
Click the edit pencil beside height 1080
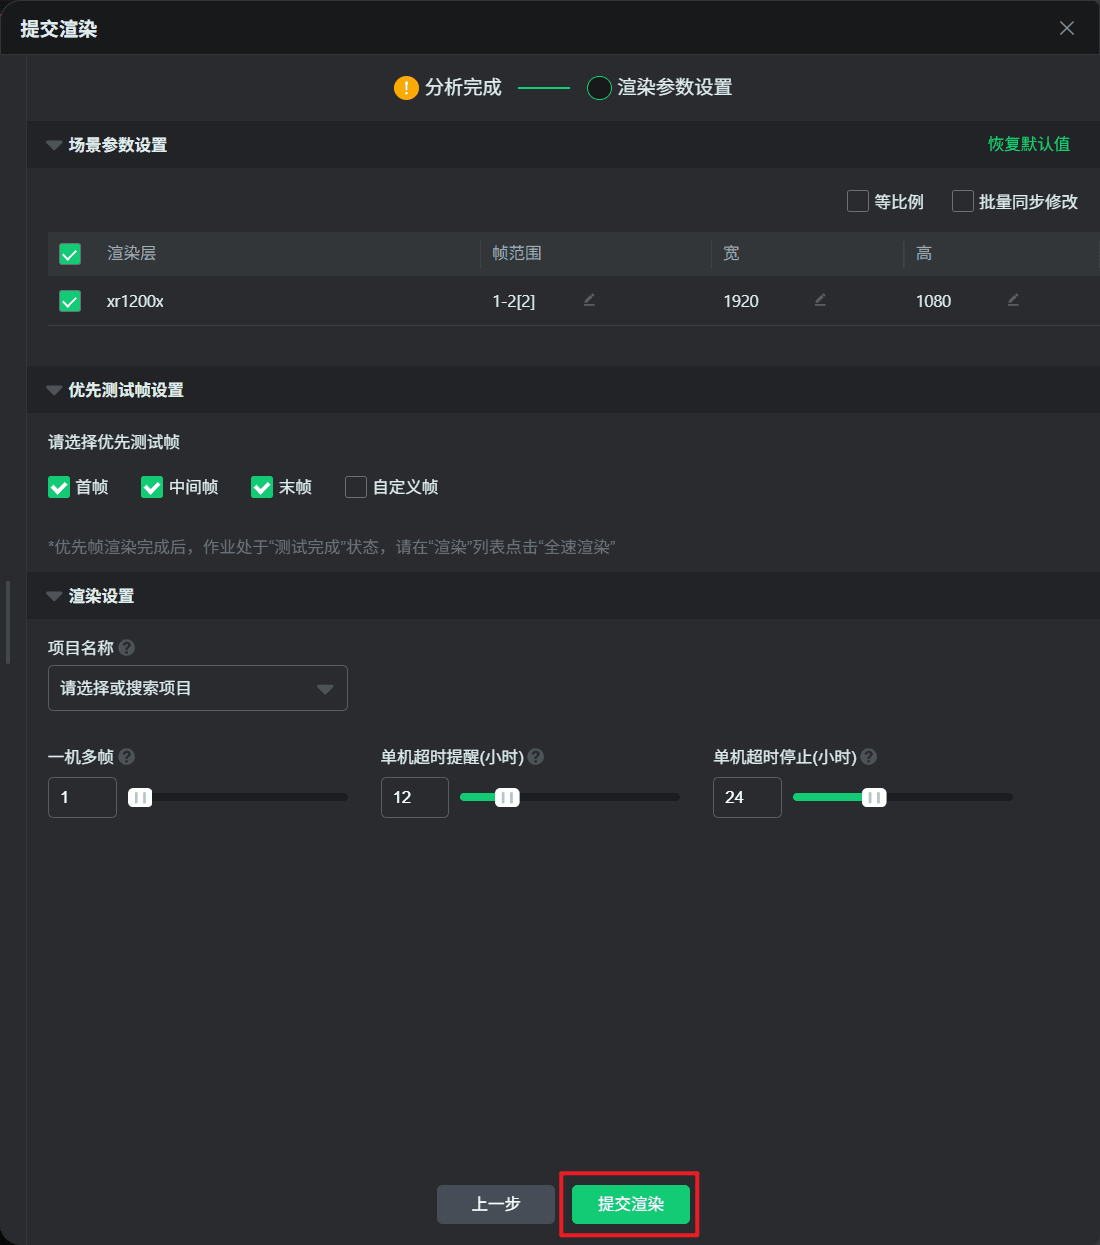pos(1013,300)
